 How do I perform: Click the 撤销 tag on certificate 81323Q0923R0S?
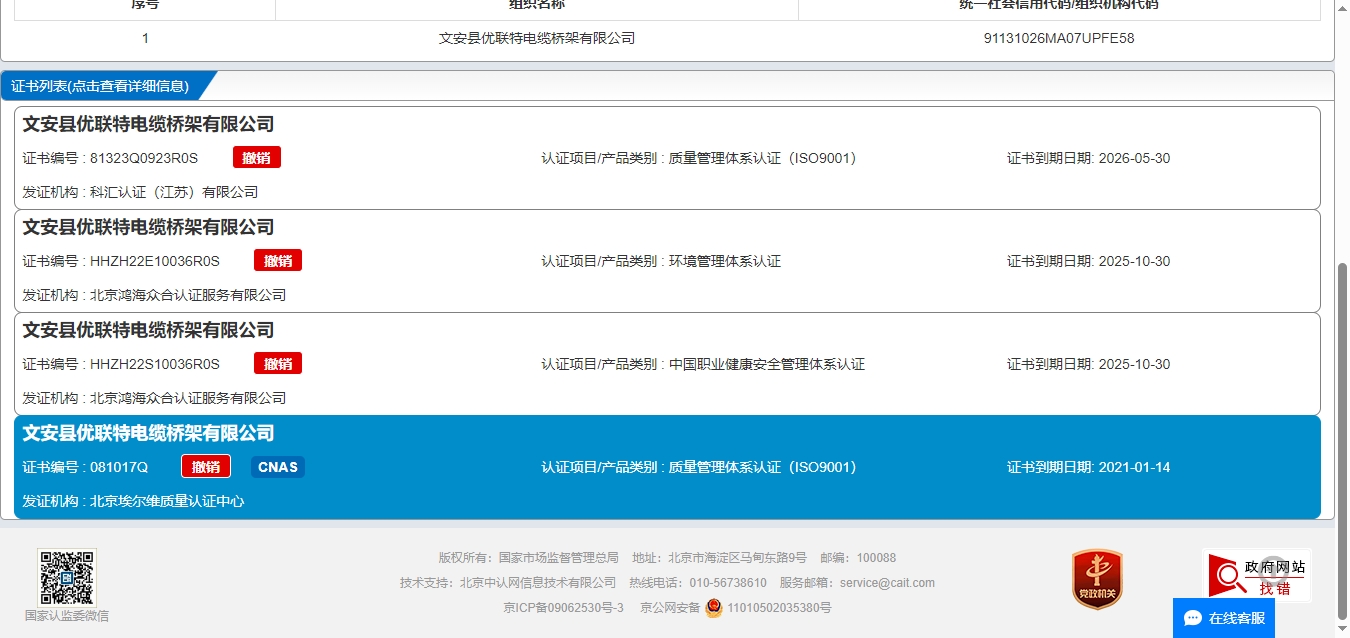(x=257, y=158)
